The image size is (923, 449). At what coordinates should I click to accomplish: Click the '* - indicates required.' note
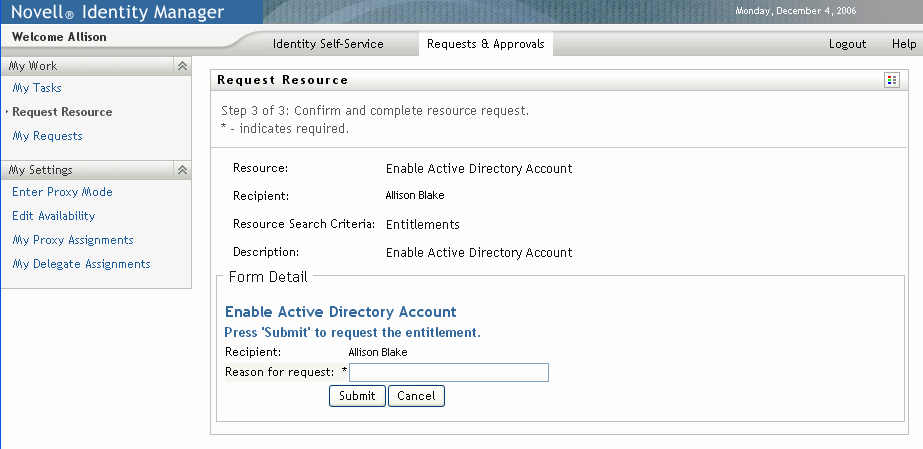(x=285, y=129)
